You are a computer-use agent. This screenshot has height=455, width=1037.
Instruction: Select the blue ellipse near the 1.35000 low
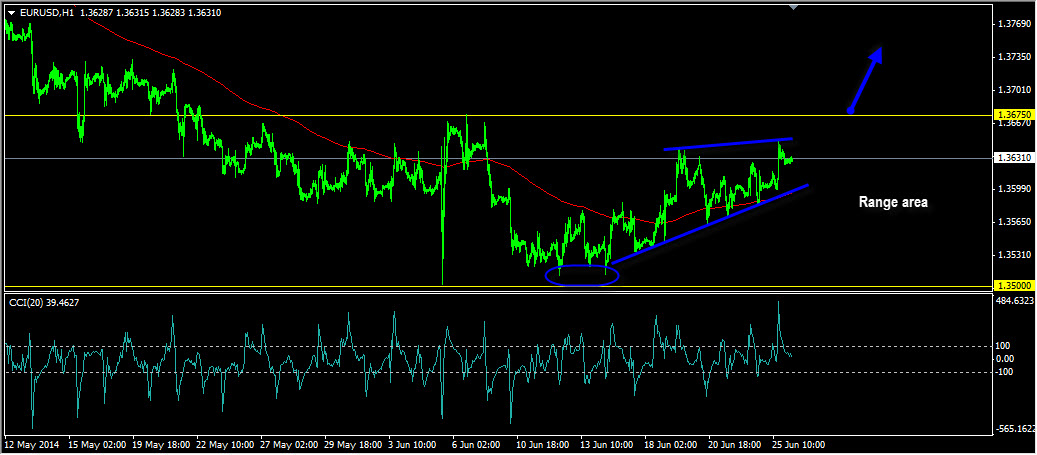pyautogui.click(x=582, y=275)
